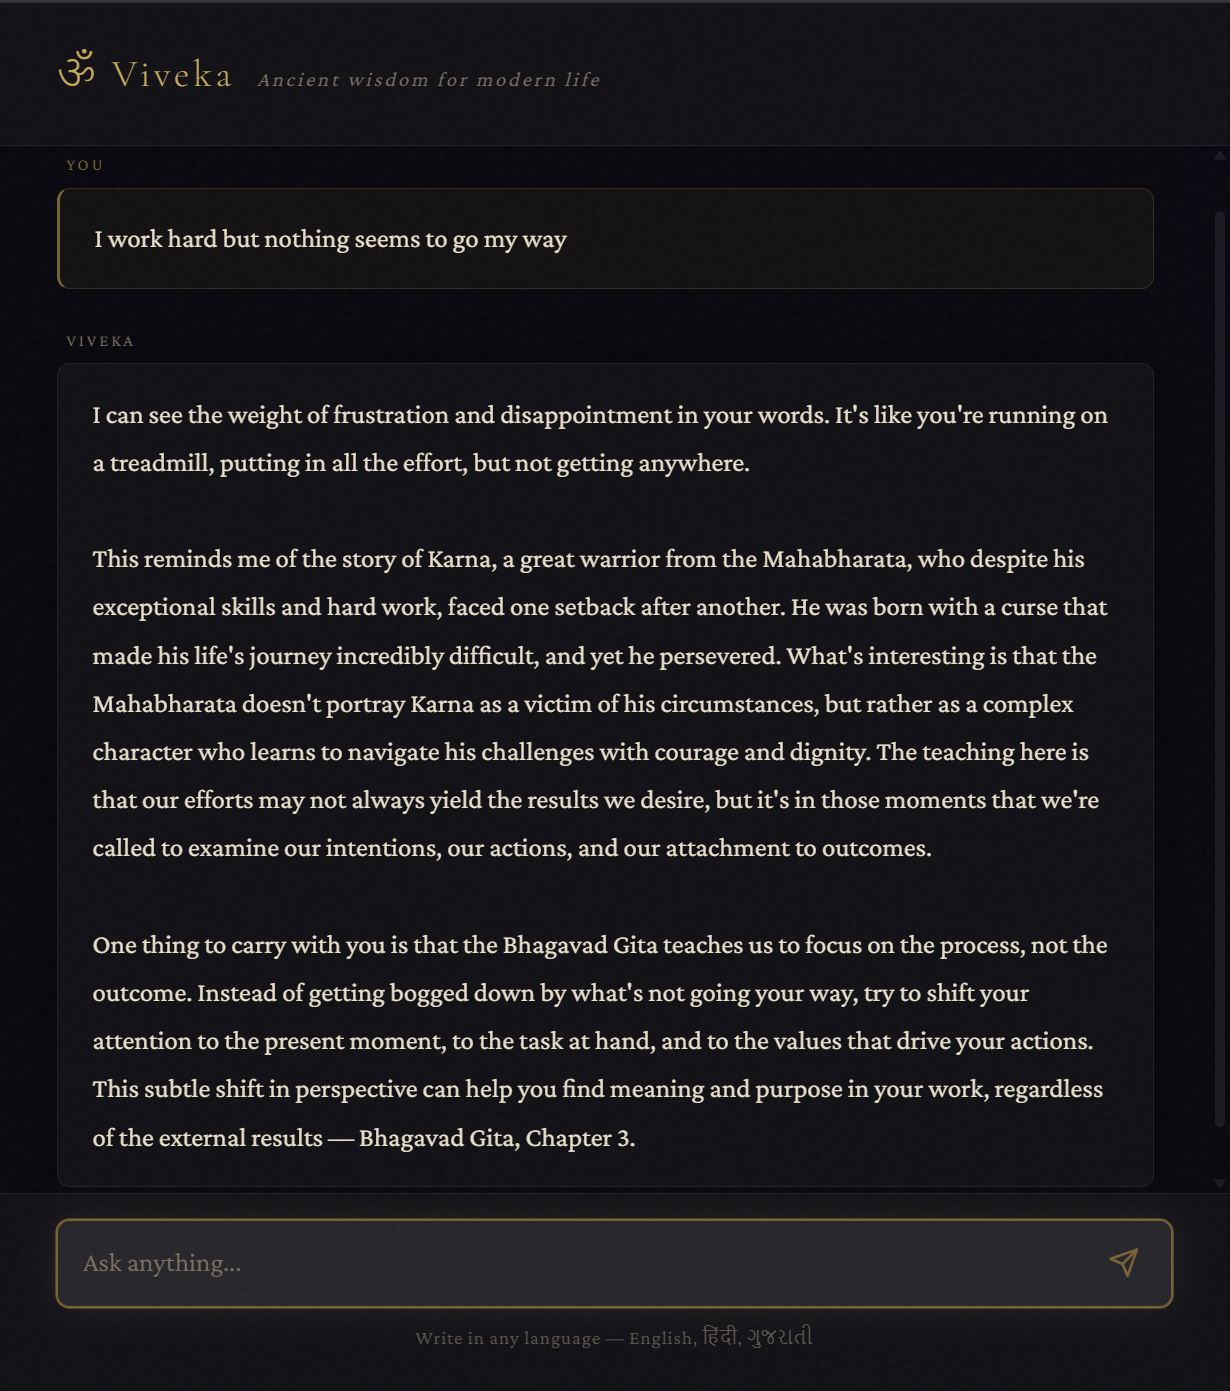
Task: Click the English language hint text
Action: (x=661, y=1337)
